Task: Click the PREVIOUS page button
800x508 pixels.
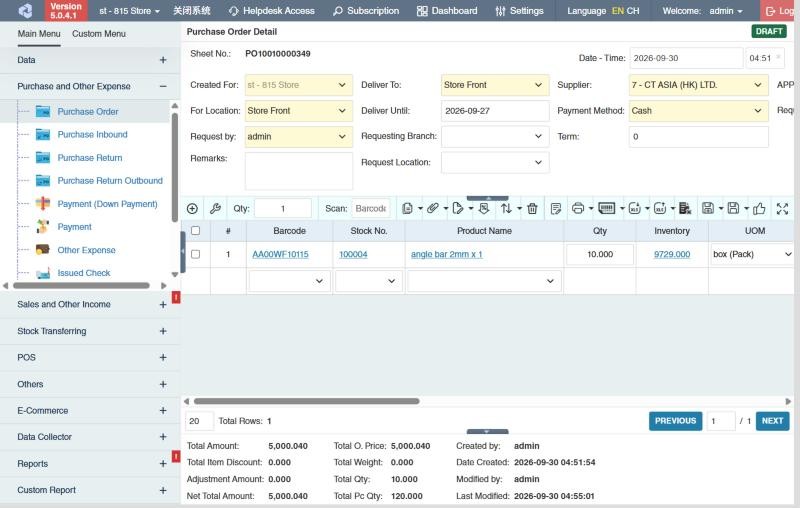Action: 675,421
